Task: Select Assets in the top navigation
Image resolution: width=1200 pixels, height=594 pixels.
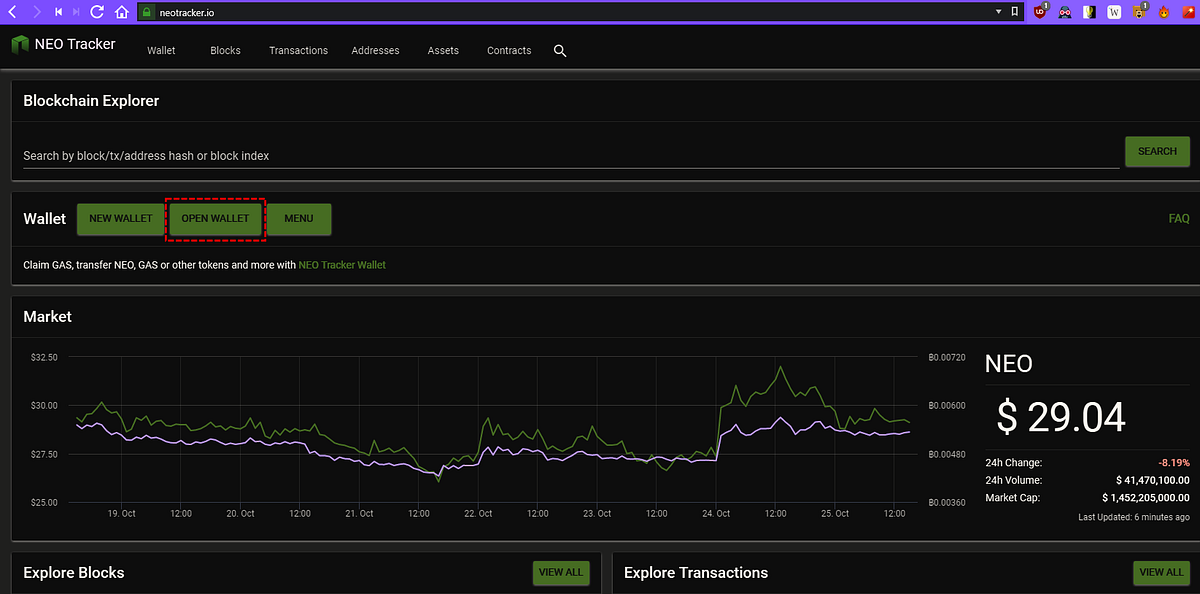Action: [443, 50]
